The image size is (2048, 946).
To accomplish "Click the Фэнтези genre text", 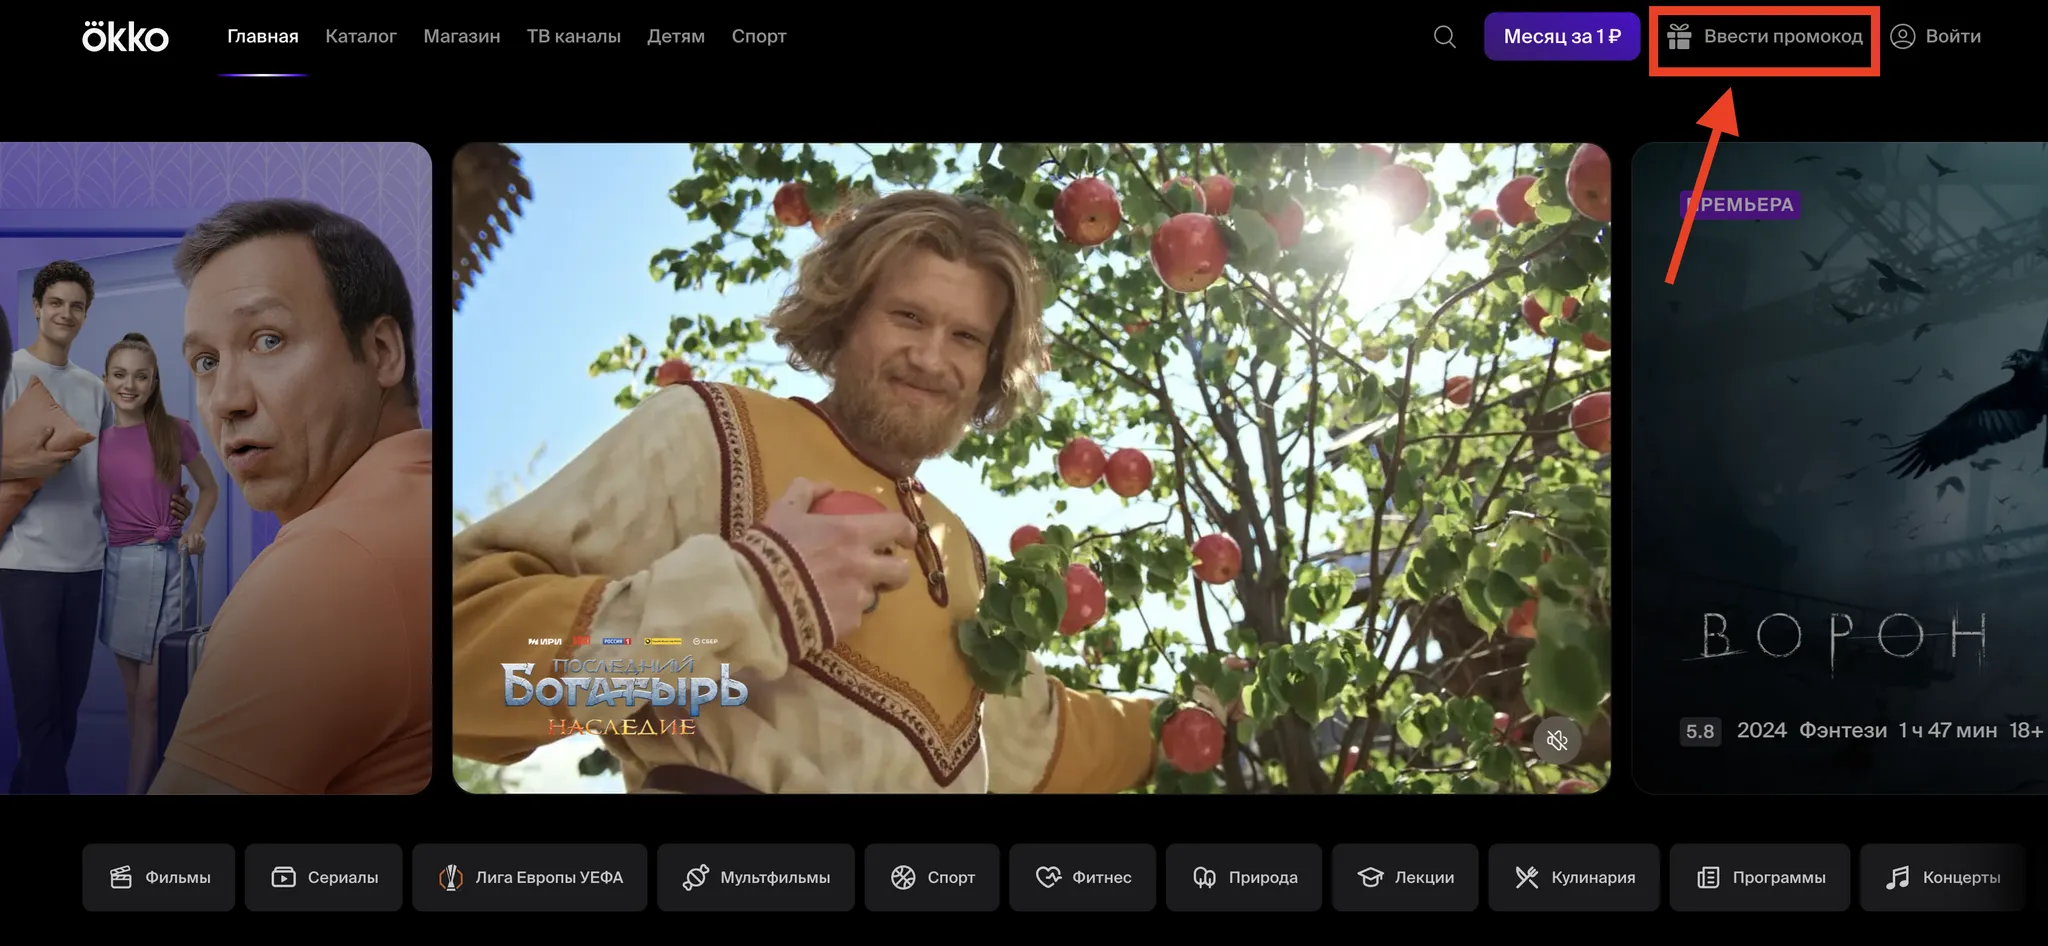I will (1843, 731).
